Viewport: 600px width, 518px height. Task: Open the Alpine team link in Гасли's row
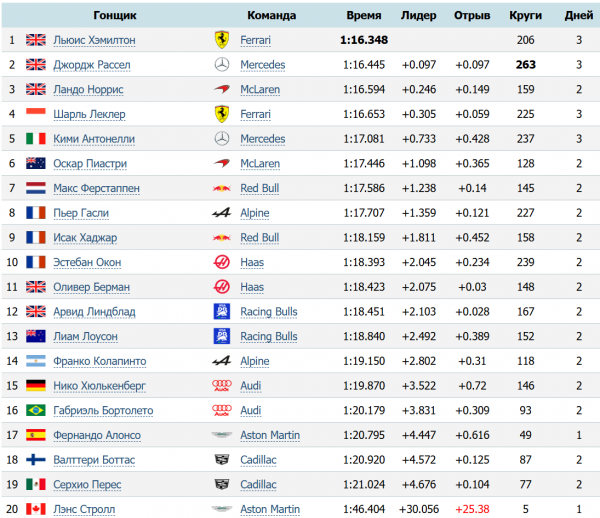coord(255,213)
